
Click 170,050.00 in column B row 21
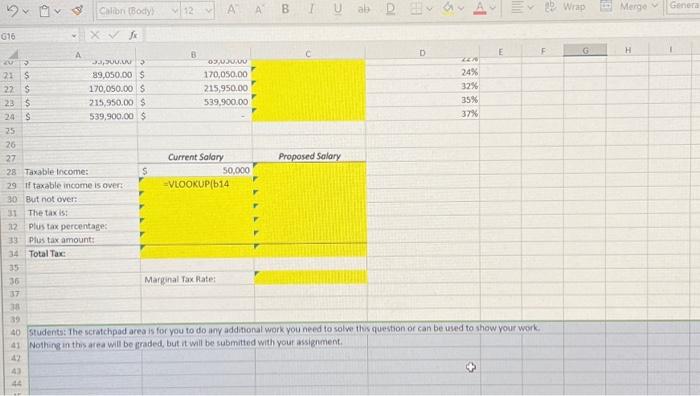[194, 75]
